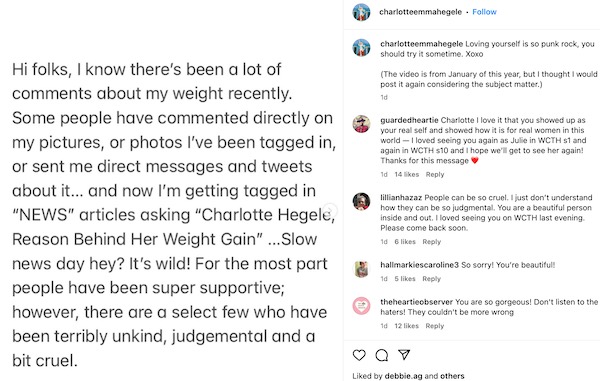This screenshot has height=381, width=600.
Task: Reply to theheartieobserver's comment
Action: pyautogui.click(x=435, y=326)
